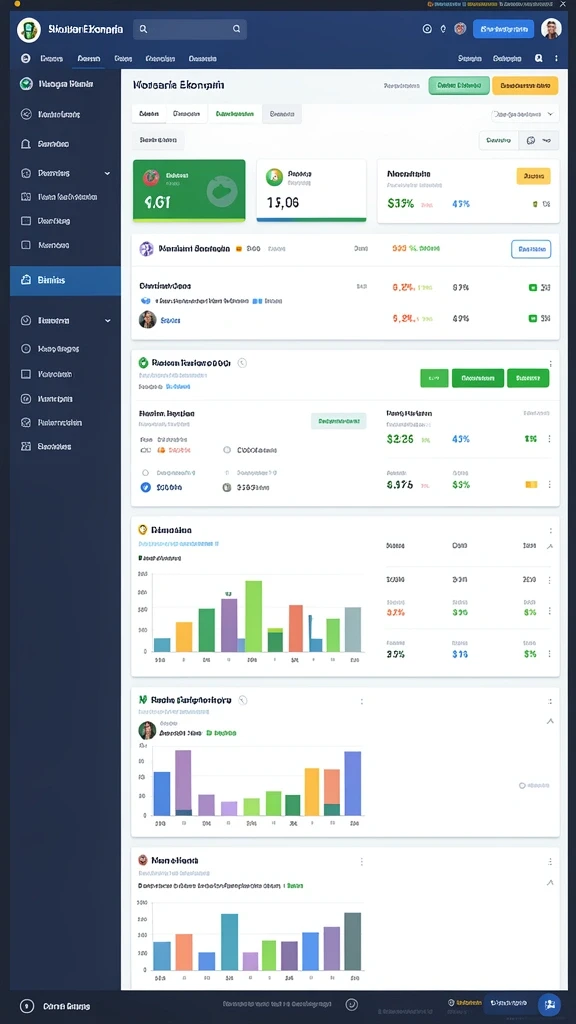Click the green app logo in header
This screenshot has height=1024, width=576.
tap(28, 29)
